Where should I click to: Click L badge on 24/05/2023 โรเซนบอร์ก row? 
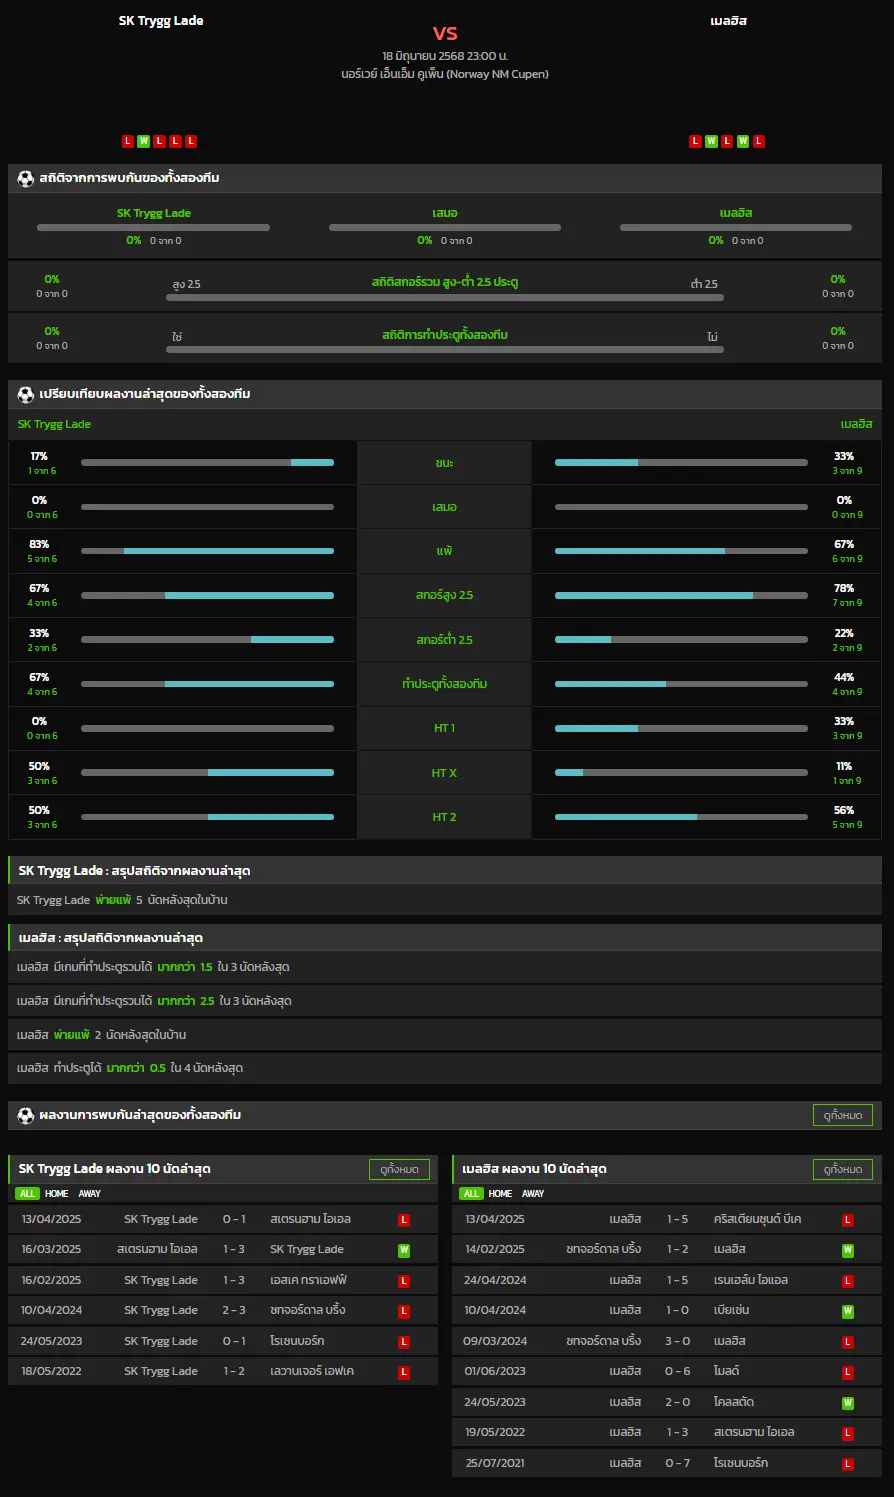point(404,1342)
